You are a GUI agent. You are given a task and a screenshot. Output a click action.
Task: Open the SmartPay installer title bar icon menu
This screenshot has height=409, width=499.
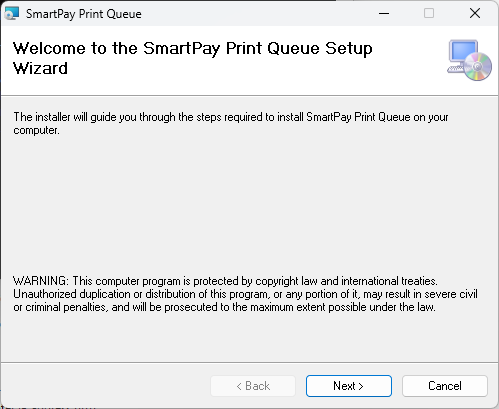click(12, 13)
